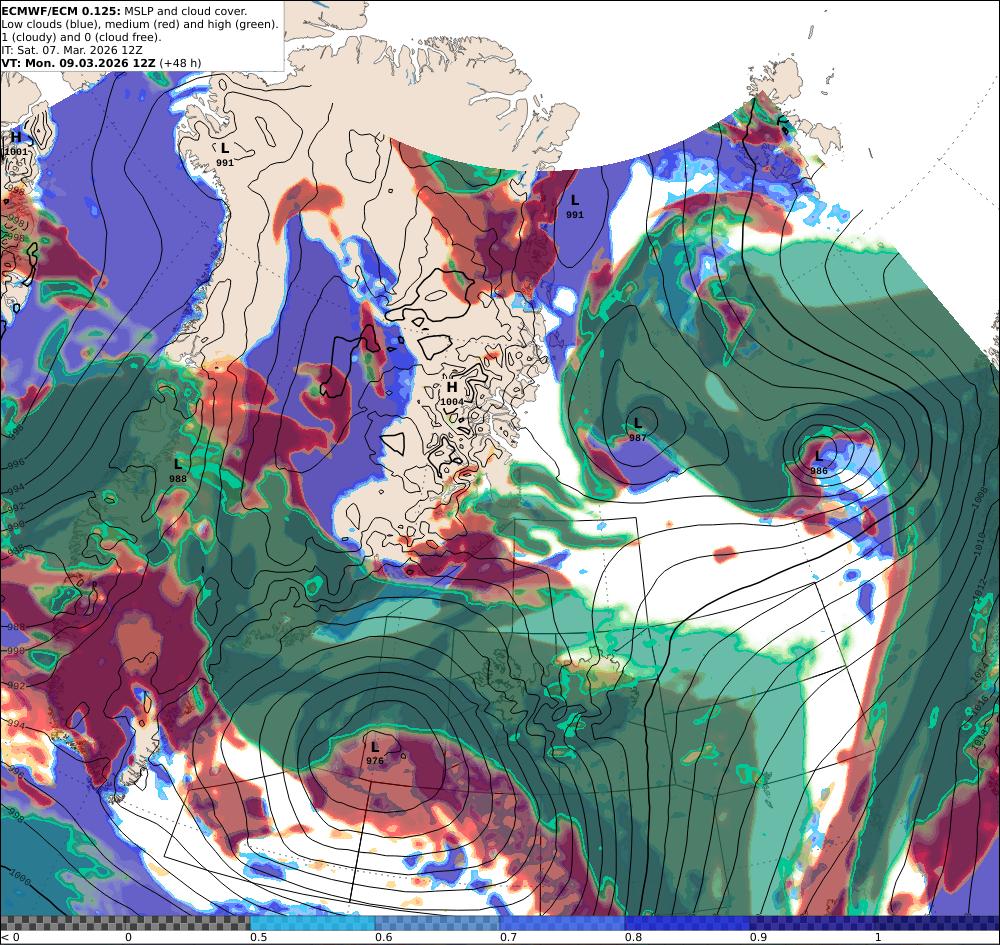The width and height of the screenshot is (1000, 945).
Task: Click the light blue 0.5–0.6 colorbar segment
Action: pyautogui.click(x=312, y=923)
